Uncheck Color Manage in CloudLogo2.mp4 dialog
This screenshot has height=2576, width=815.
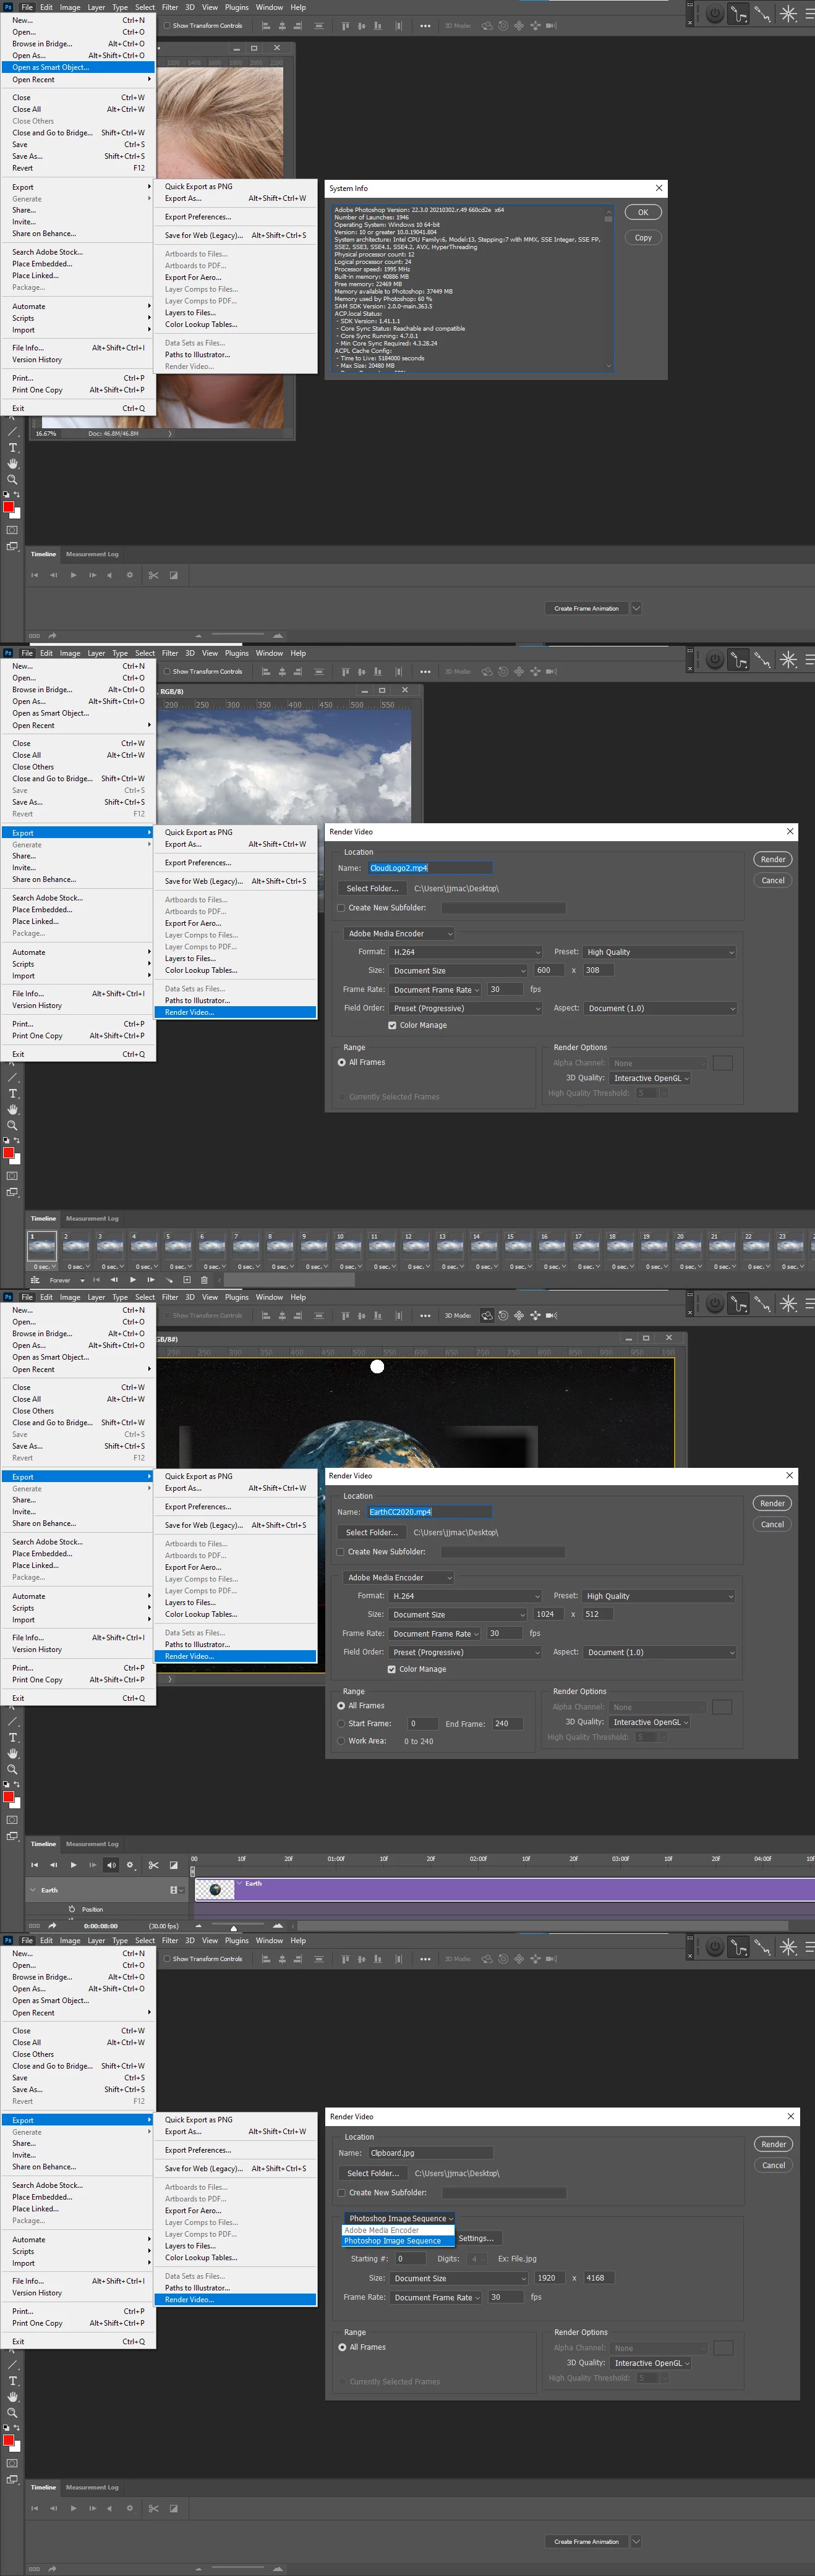[x=392, y=1025]
